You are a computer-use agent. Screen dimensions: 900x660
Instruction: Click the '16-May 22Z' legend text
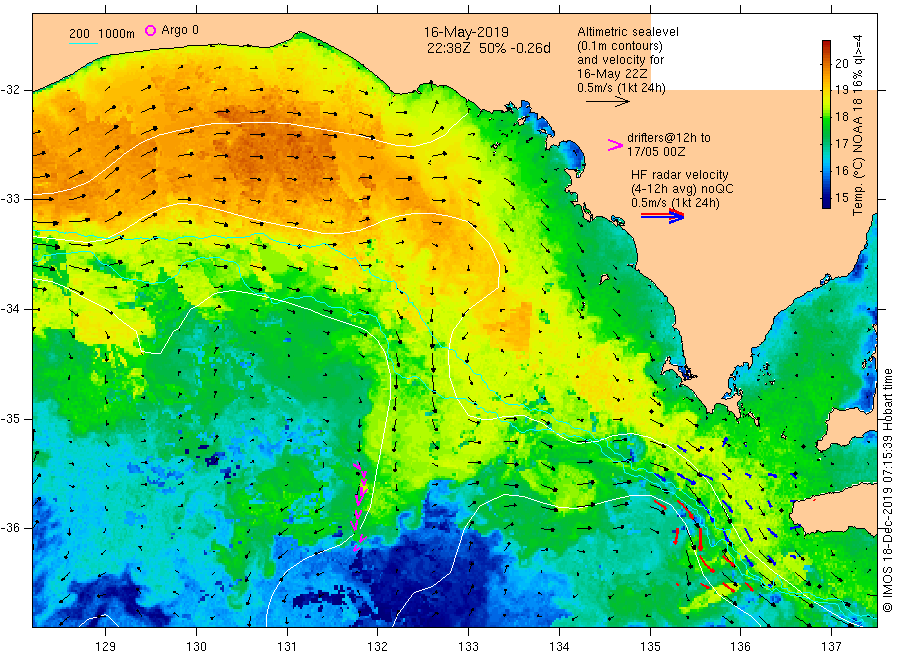pos(612,74)
